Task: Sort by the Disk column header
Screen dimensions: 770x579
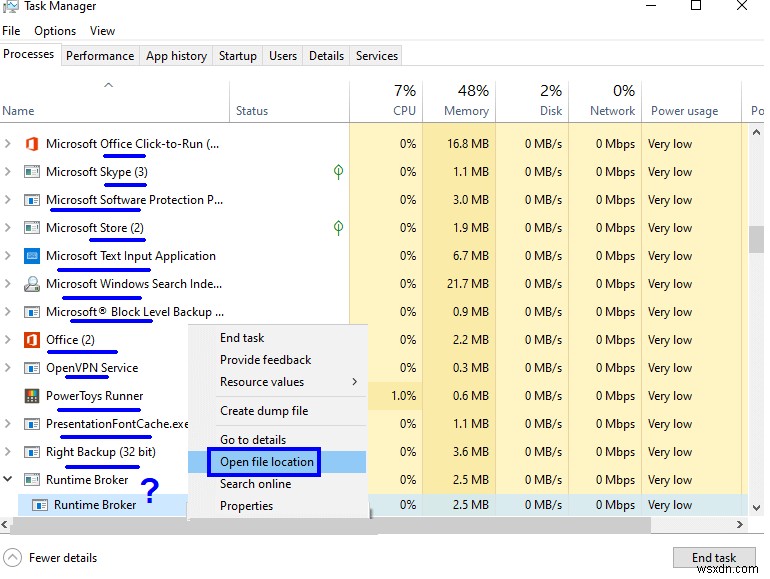Action: [532, 102]
